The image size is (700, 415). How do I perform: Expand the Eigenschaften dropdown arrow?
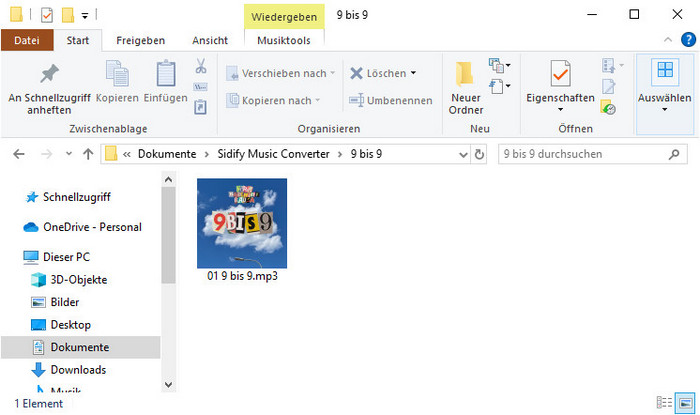coord(560,110)
